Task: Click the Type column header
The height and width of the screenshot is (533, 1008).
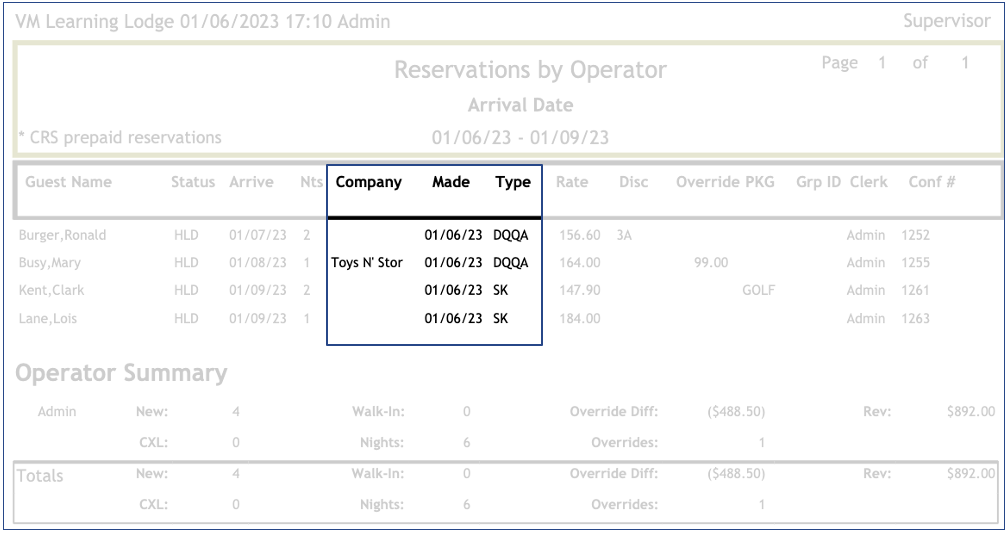Action: pos(513,183)
